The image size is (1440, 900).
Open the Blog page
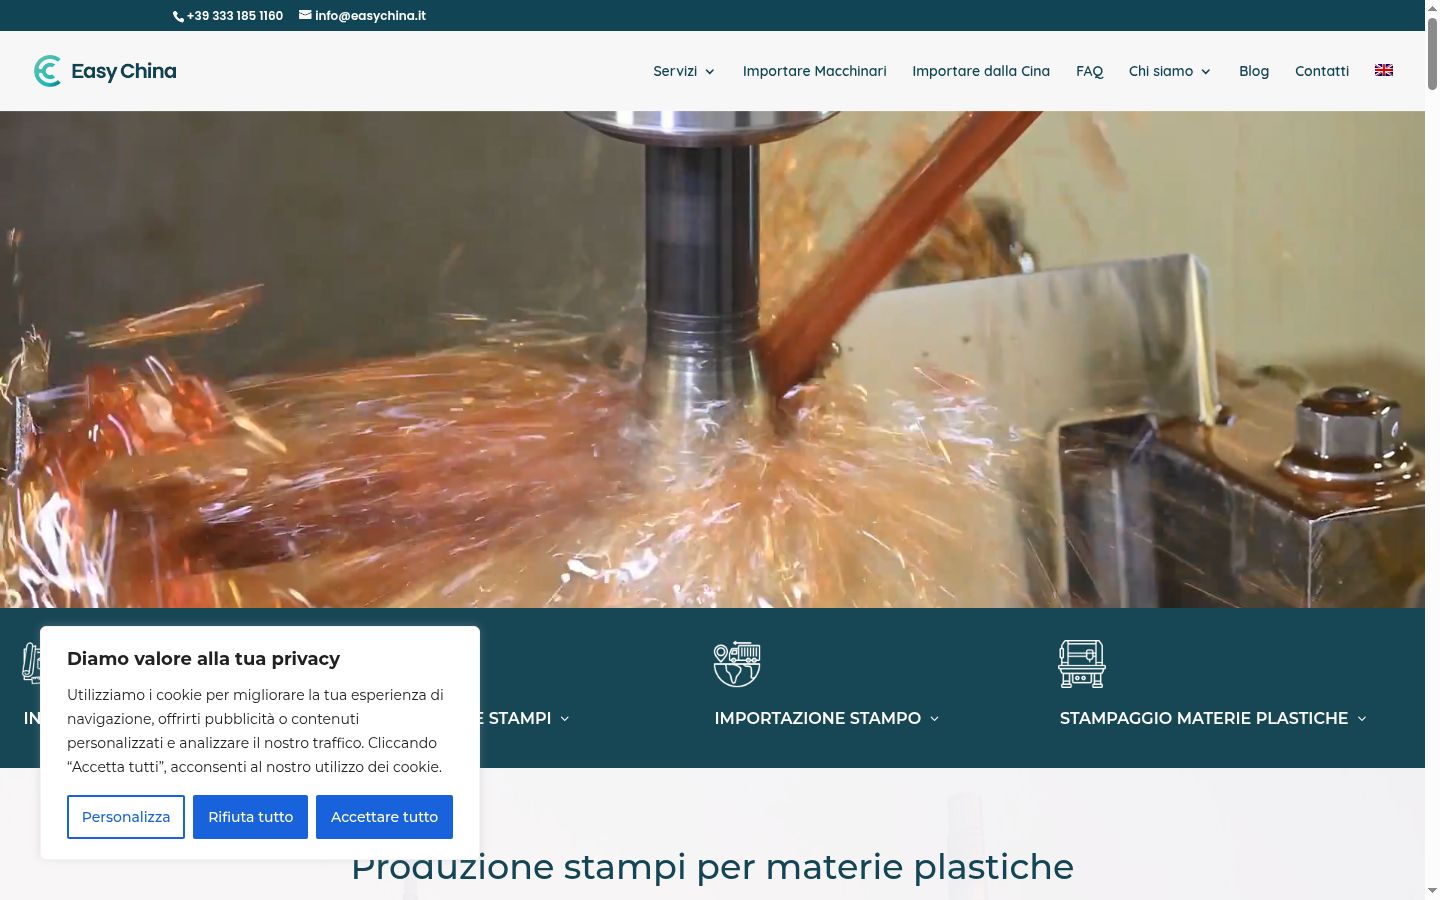point(1254,71)
